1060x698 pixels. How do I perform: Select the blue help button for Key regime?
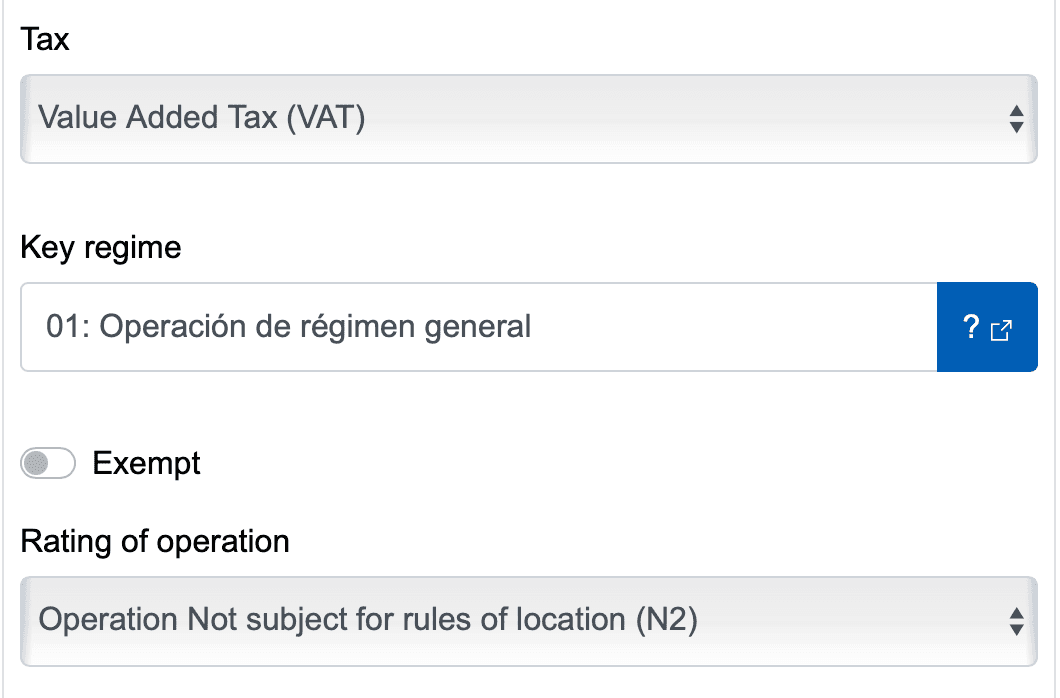(988, 326)
